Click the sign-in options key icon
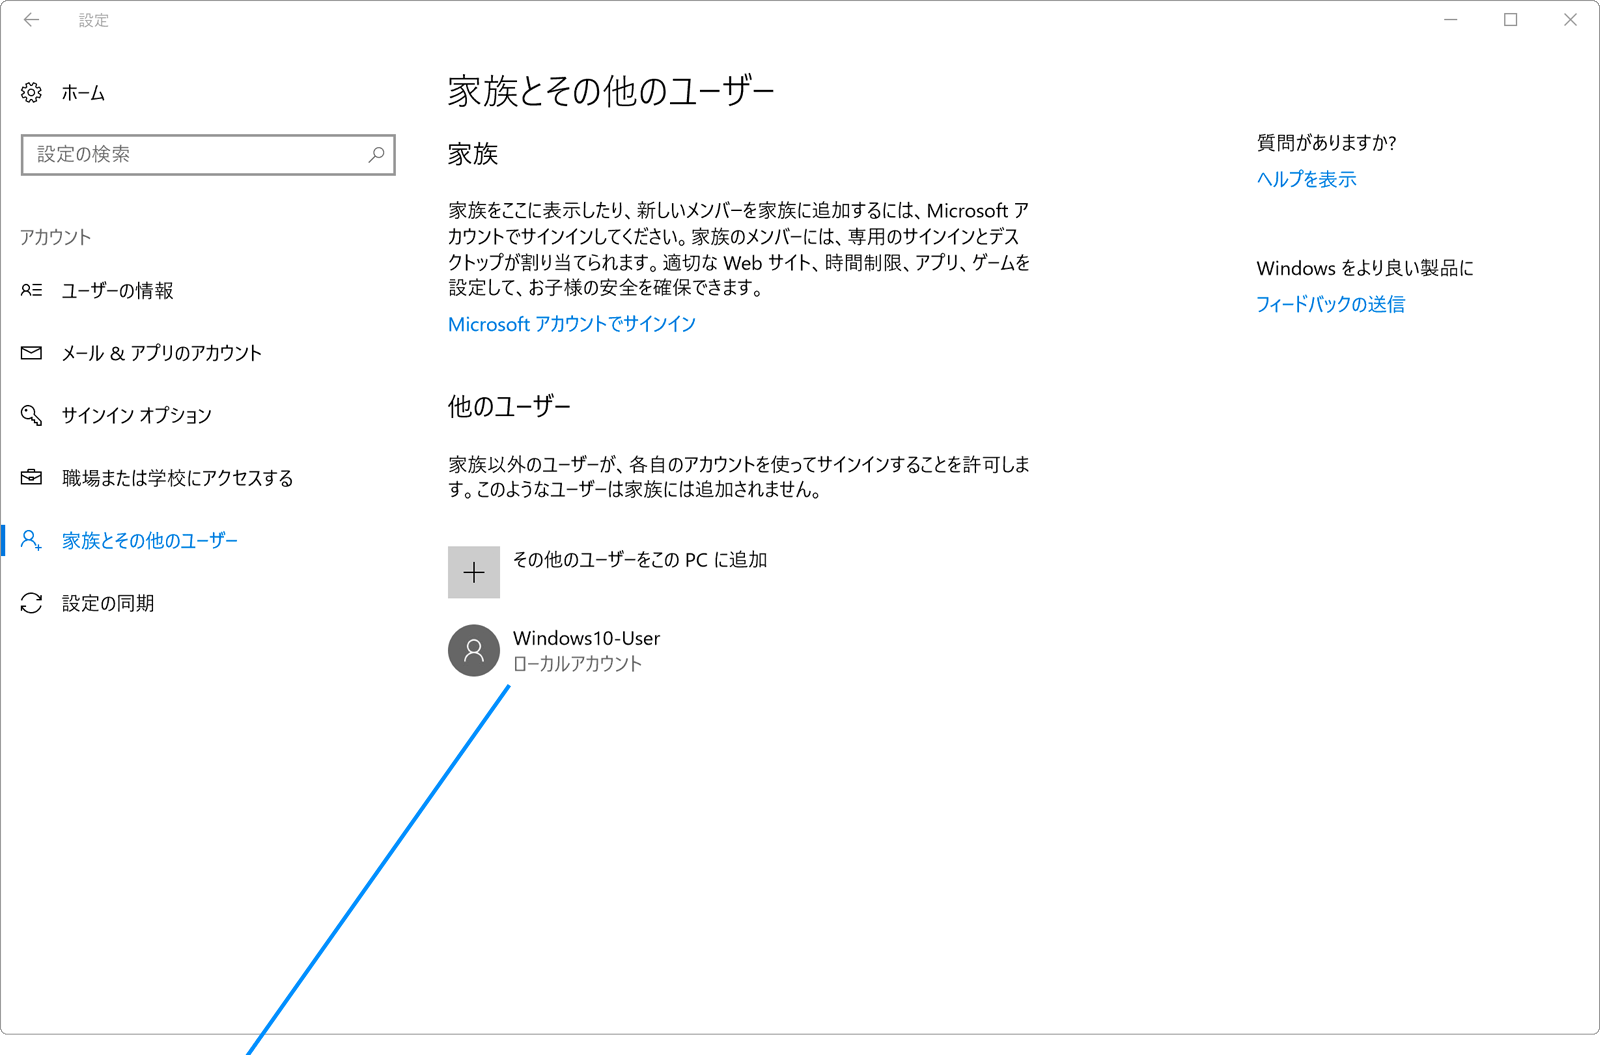1600x1055 pixels. tap(31, 415)
